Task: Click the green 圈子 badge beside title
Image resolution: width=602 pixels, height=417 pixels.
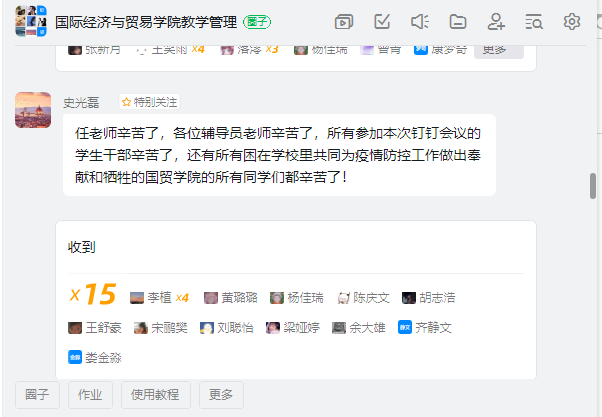Action: point(257,22)
